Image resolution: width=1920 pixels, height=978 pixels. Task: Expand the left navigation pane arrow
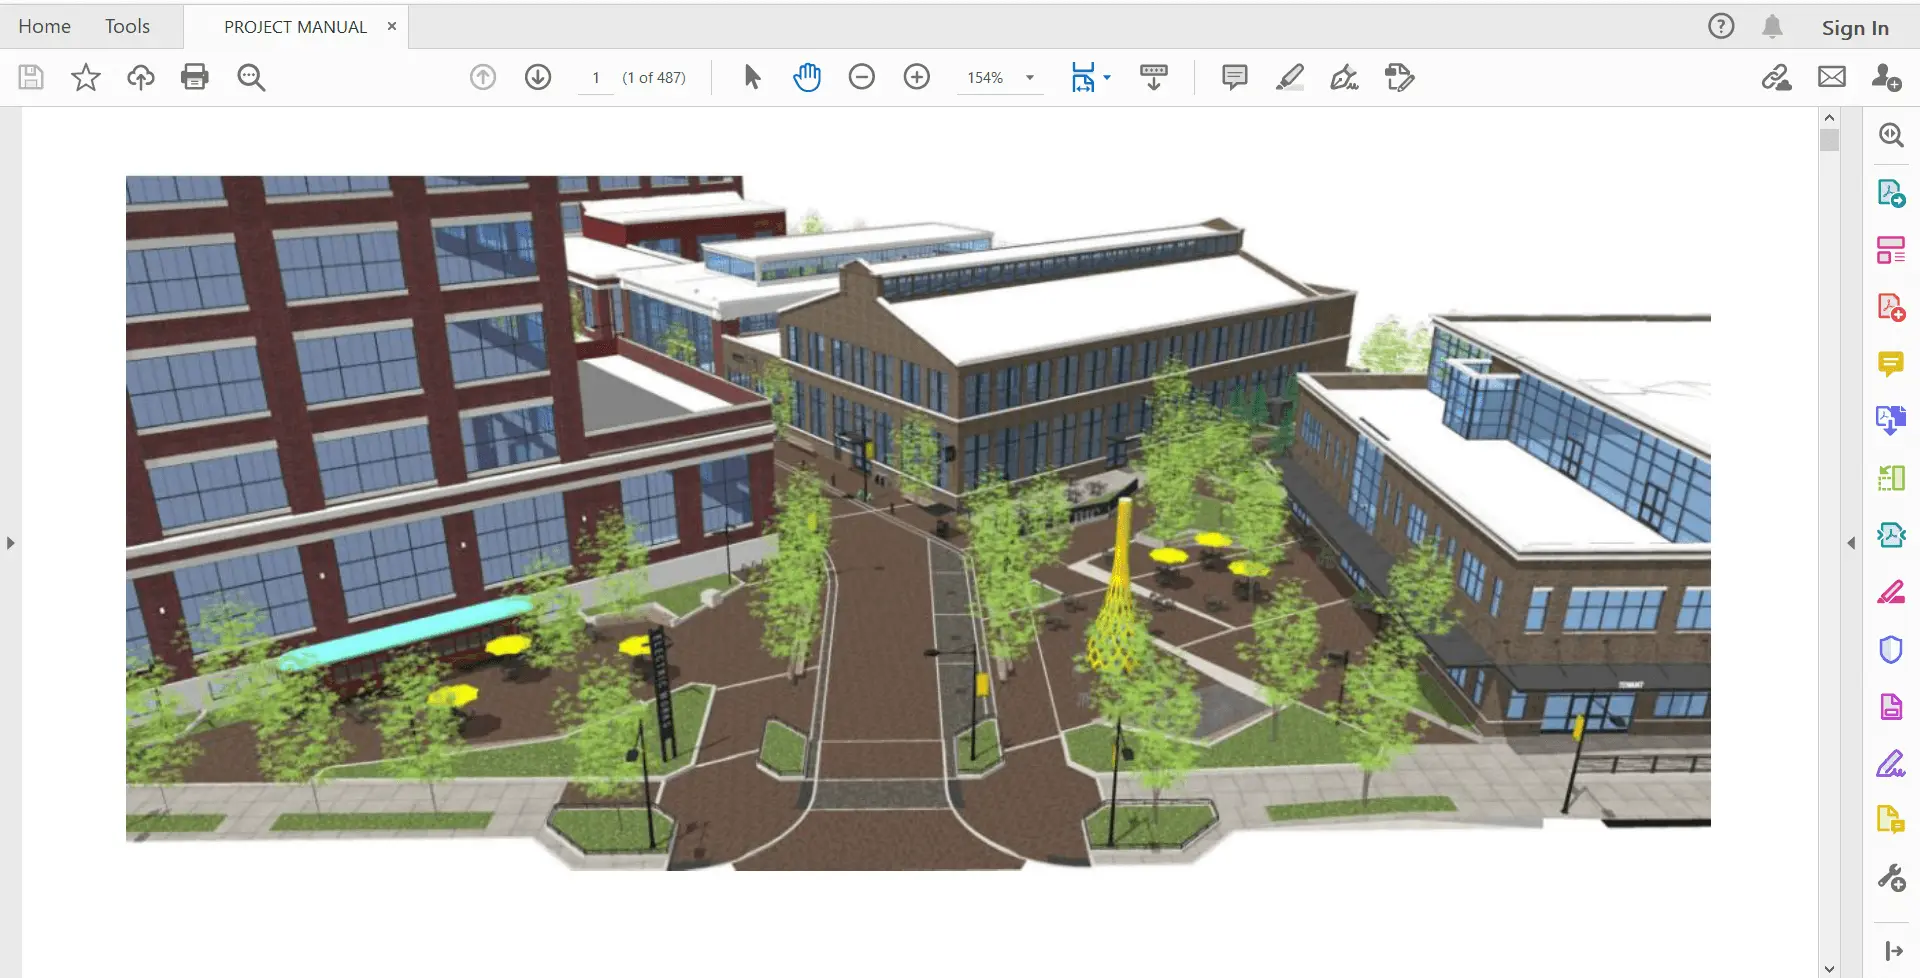(10, 543)
